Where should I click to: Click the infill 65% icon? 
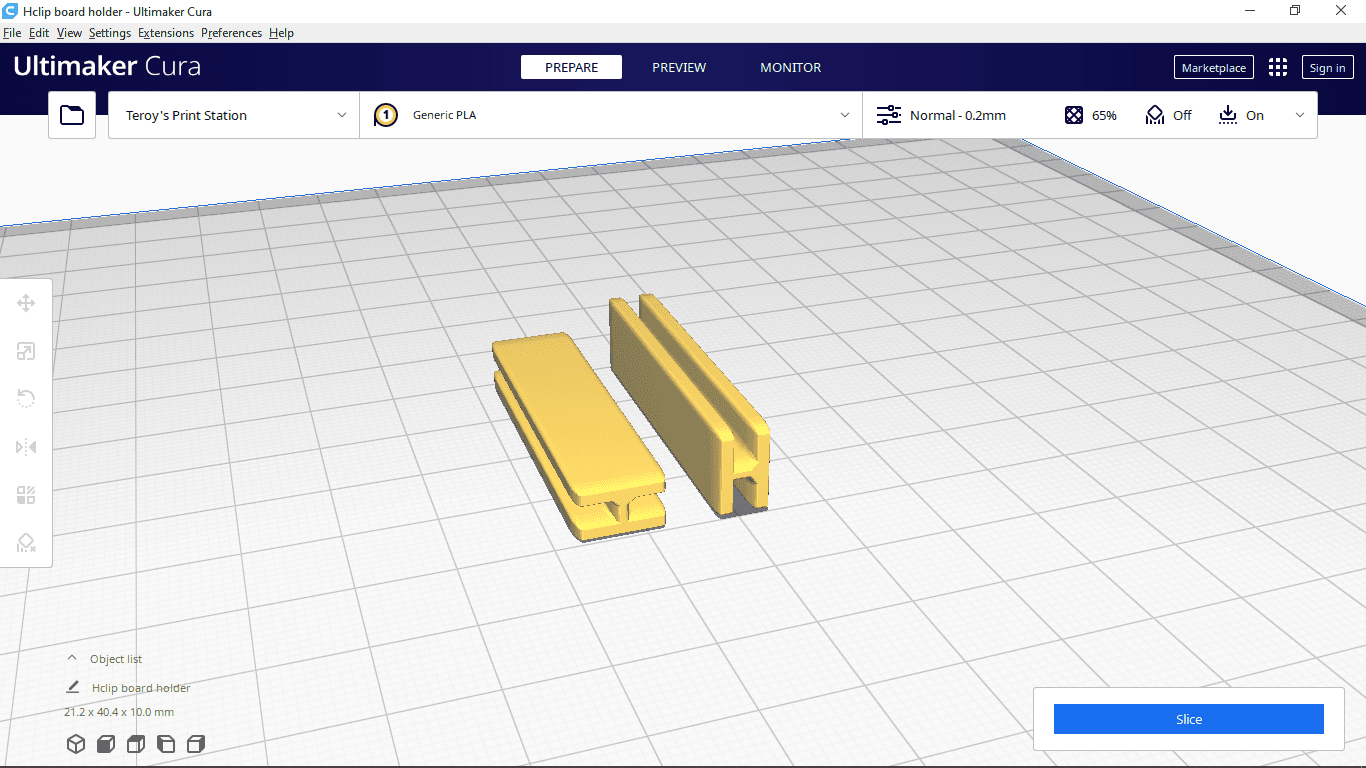pyautogui.click(x=1074, y=115)
